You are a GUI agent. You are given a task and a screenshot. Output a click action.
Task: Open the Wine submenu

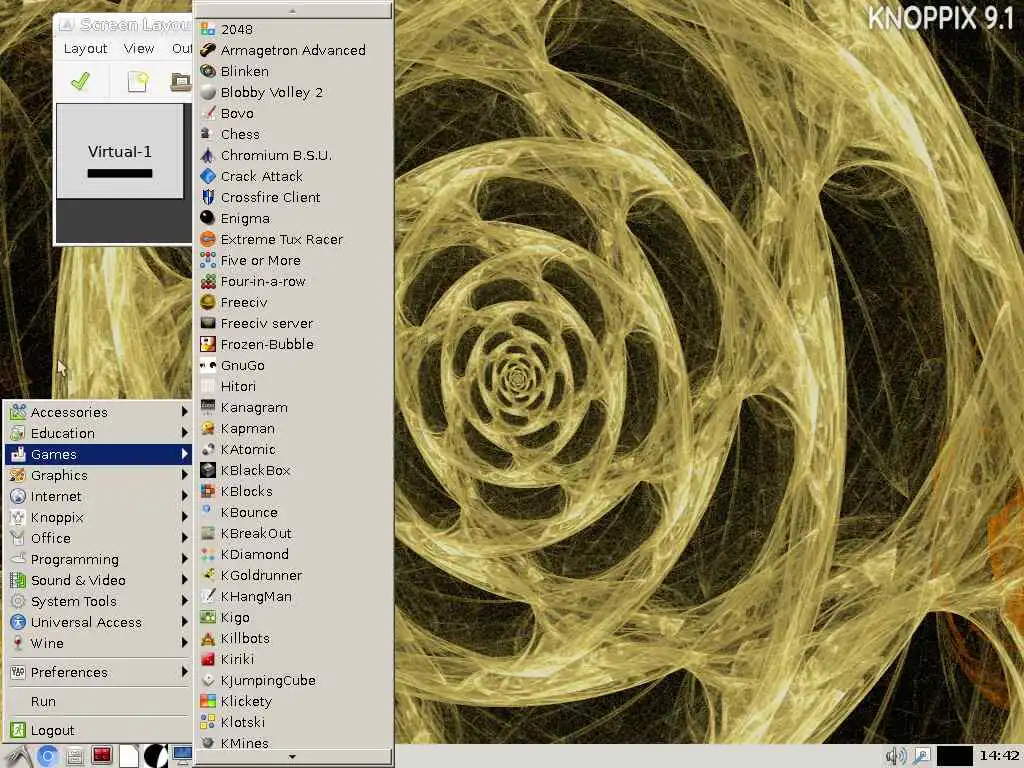point(98,643)
